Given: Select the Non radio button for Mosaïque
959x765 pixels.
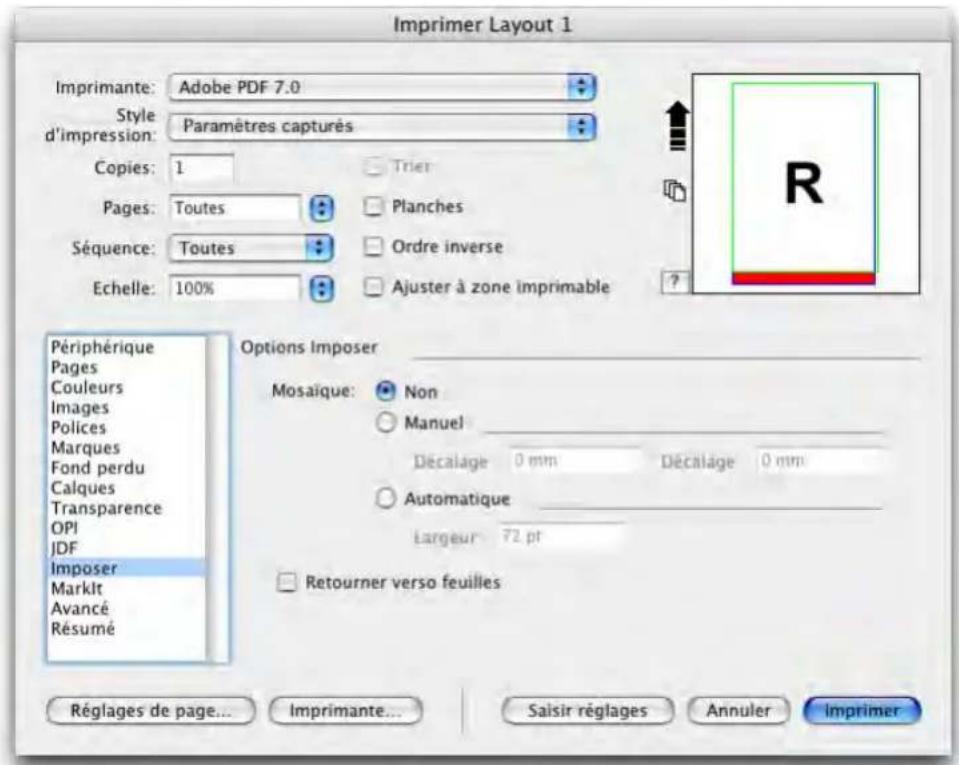Looking at the screenshot, I should click(385, 391).
